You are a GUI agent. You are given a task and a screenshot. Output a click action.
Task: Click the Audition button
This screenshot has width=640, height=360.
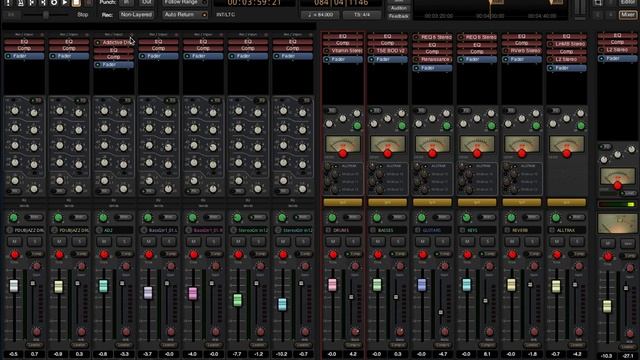coord(399,8)
